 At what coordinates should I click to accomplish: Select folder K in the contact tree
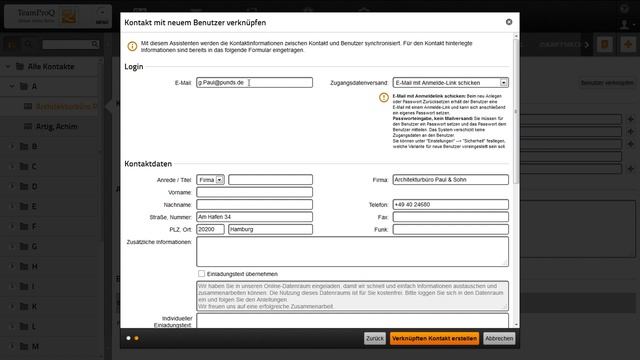tap(29, 306)
